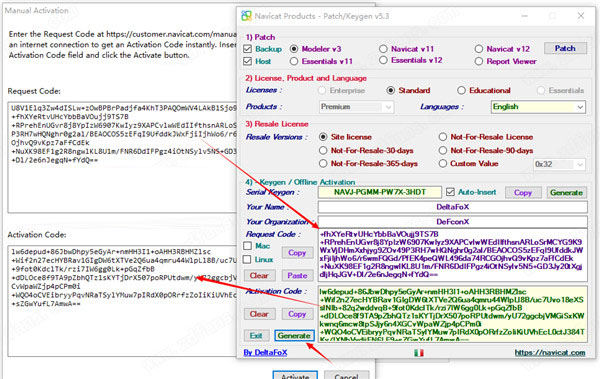Click Request Code box in Manual Activation window
The height and width of the screenshot is (379, 600).
[122, 157]
